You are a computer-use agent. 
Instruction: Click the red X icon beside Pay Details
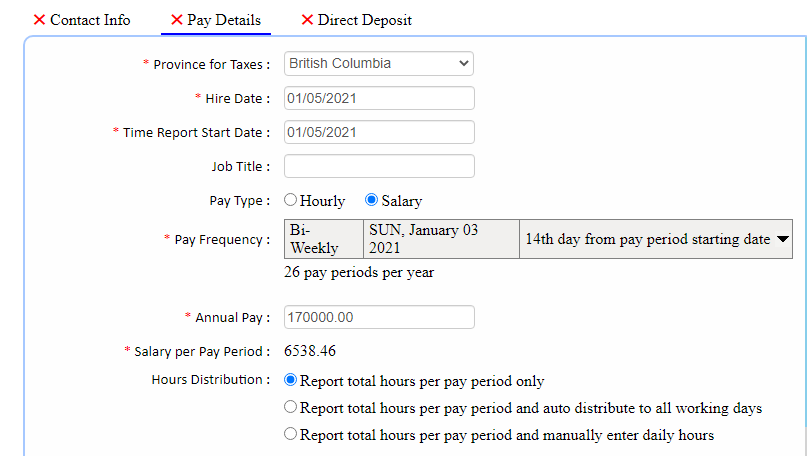point(176,20)
